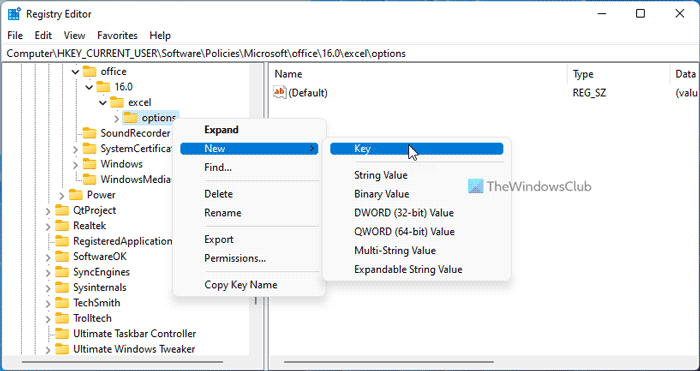Expand the Windows key arrow
The height and width of the screenshot is (371, 700).
(x=75, y=164)
